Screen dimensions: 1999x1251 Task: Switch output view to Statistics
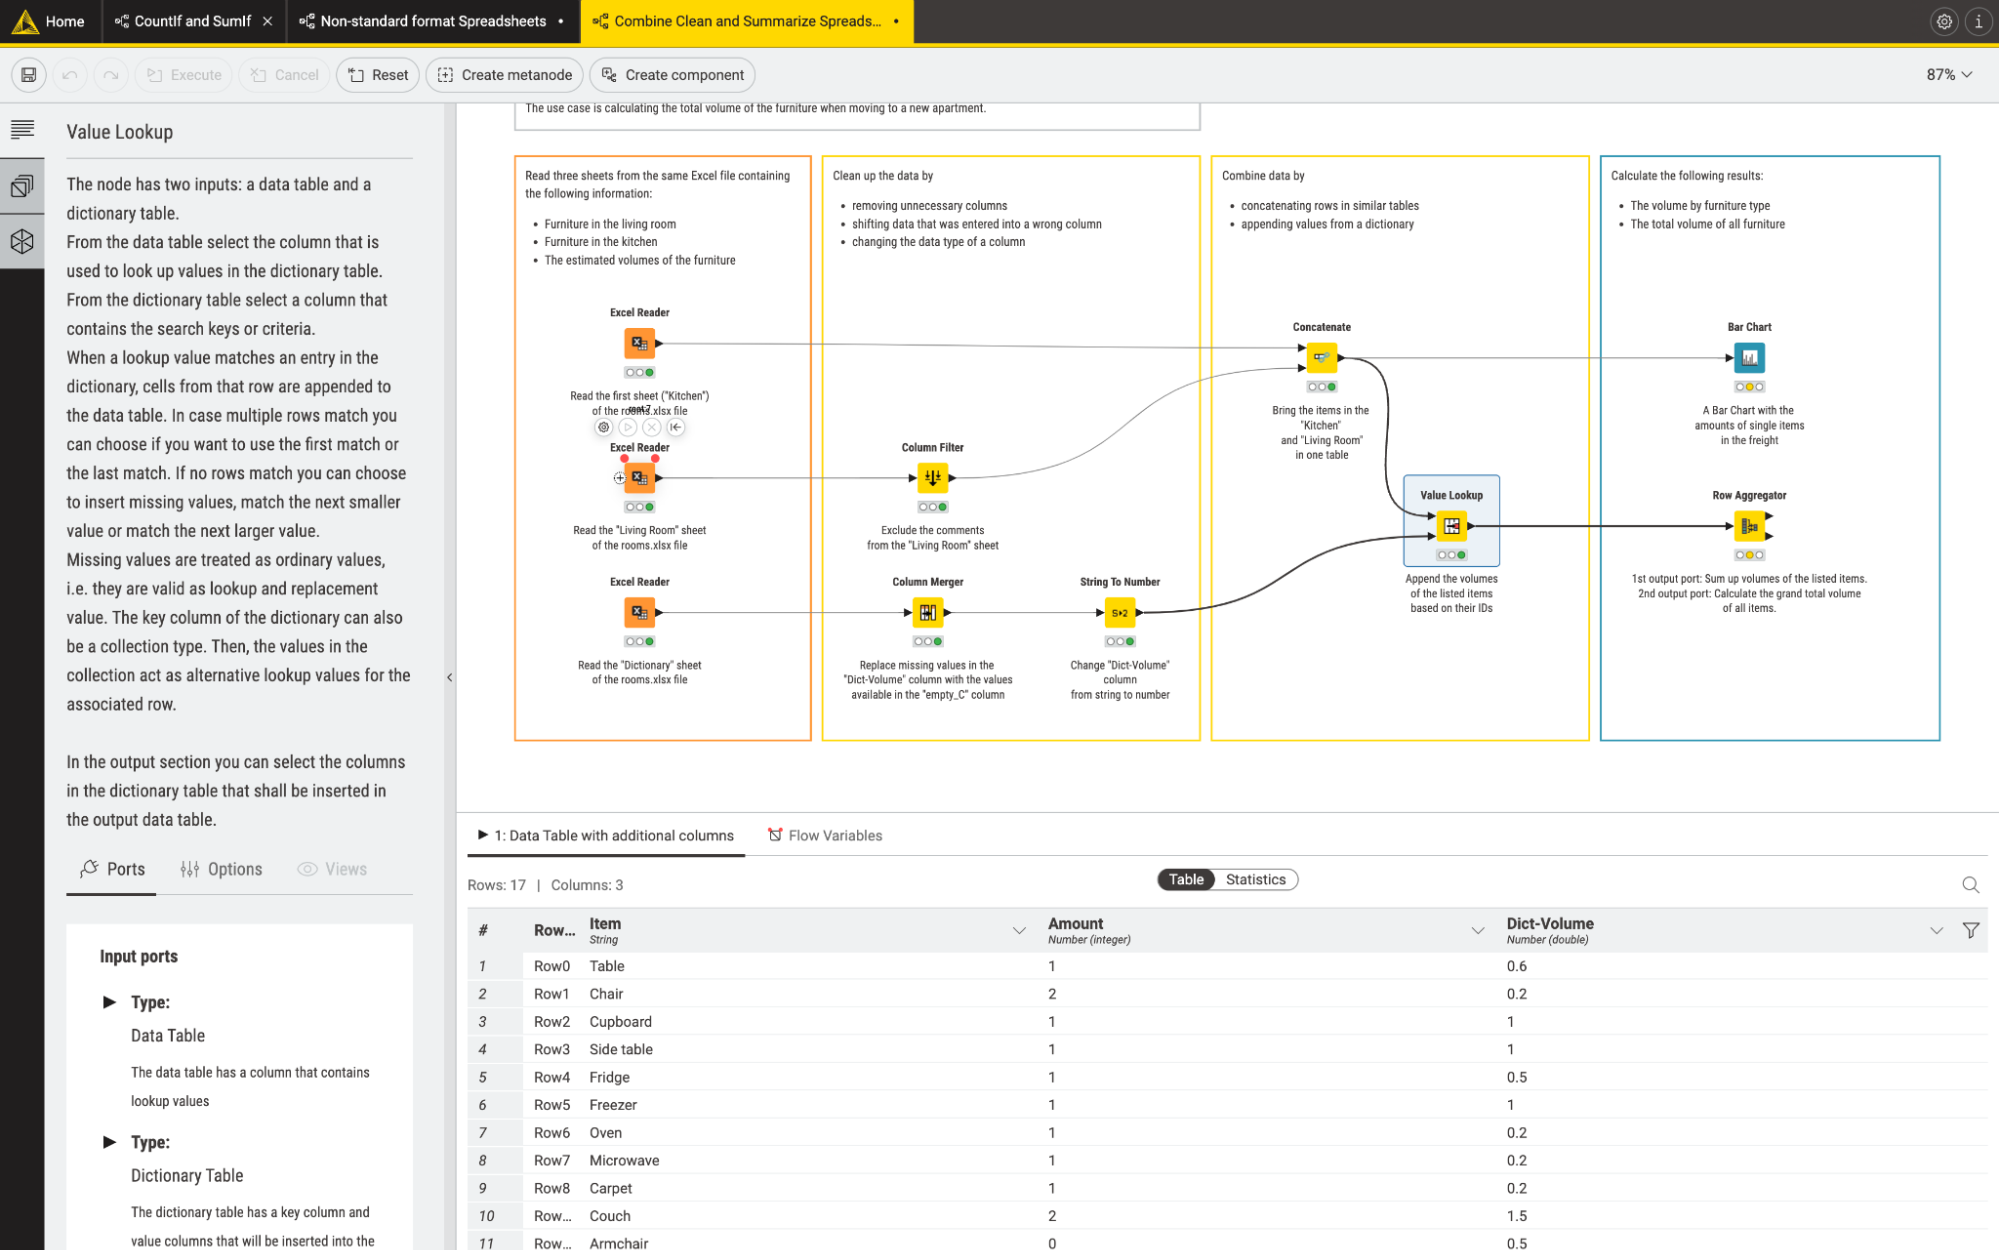click(x=1255, y=879)
